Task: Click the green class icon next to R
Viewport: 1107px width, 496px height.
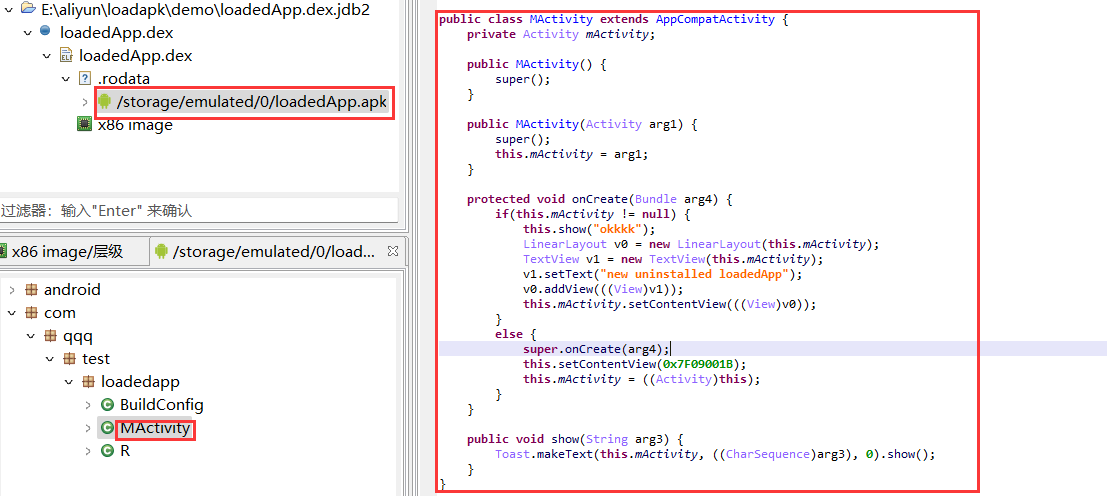Action: coord(107,451)
